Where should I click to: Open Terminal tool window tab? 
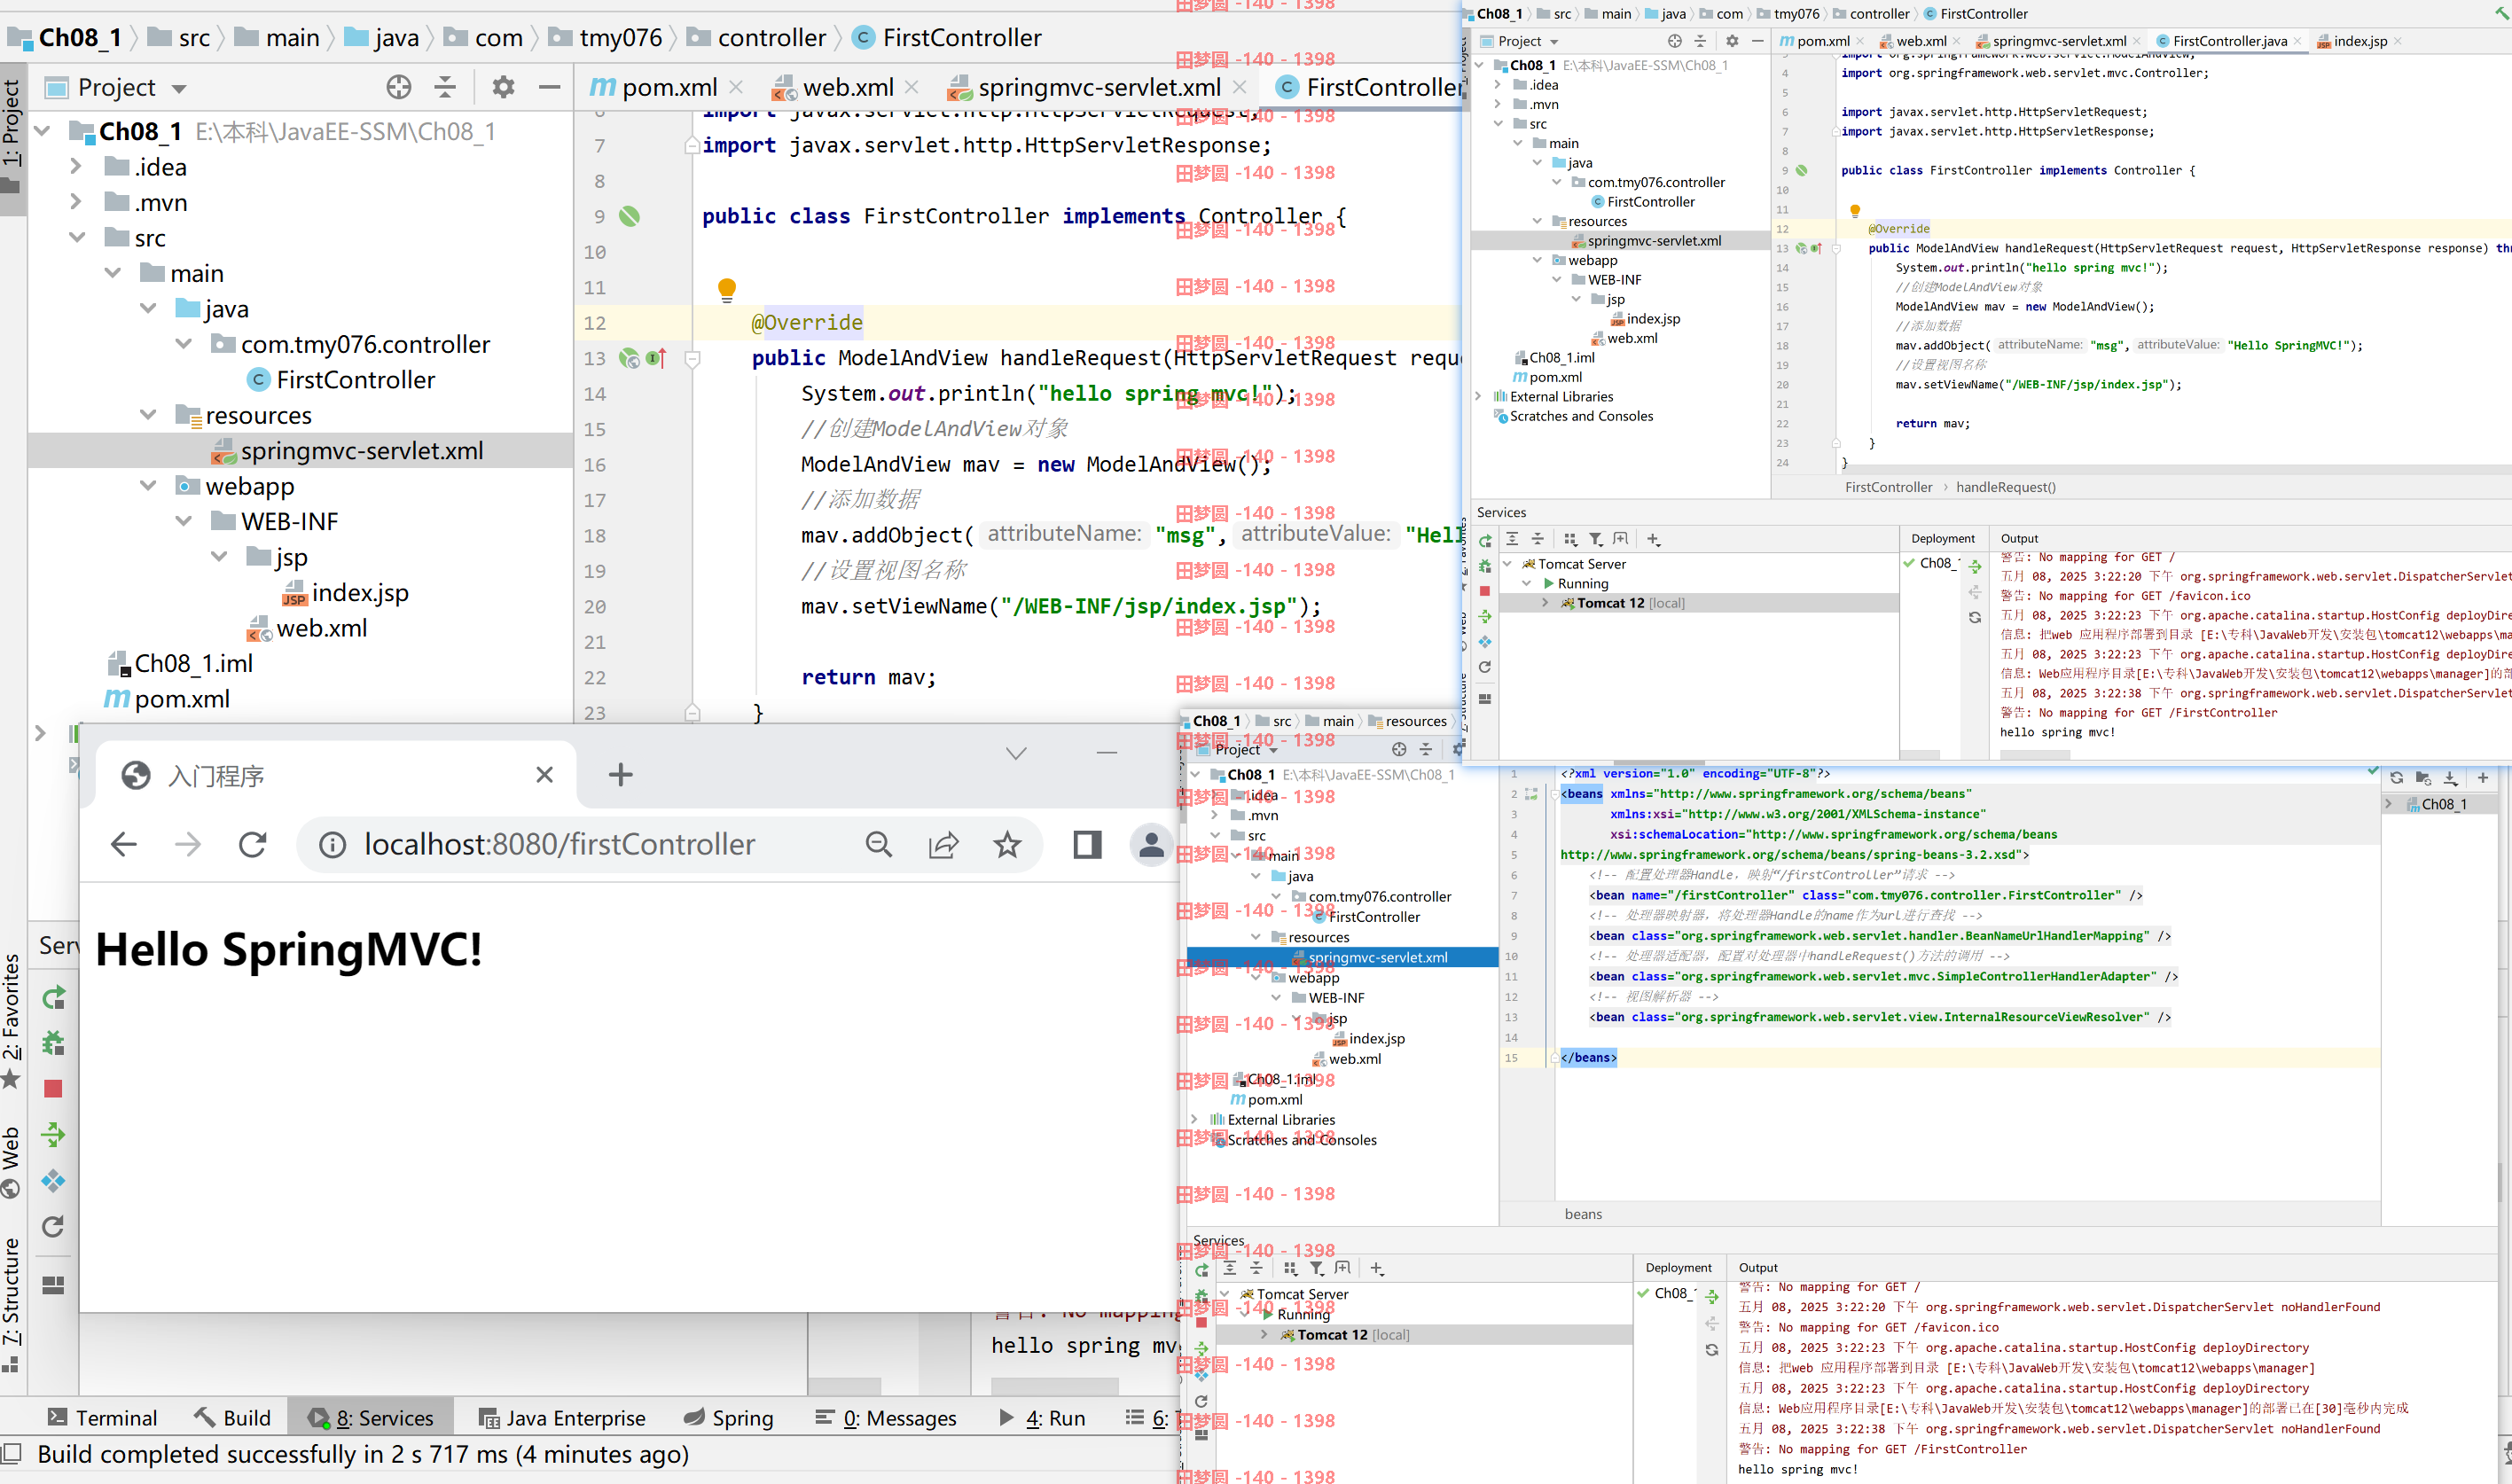(102, 1418)
